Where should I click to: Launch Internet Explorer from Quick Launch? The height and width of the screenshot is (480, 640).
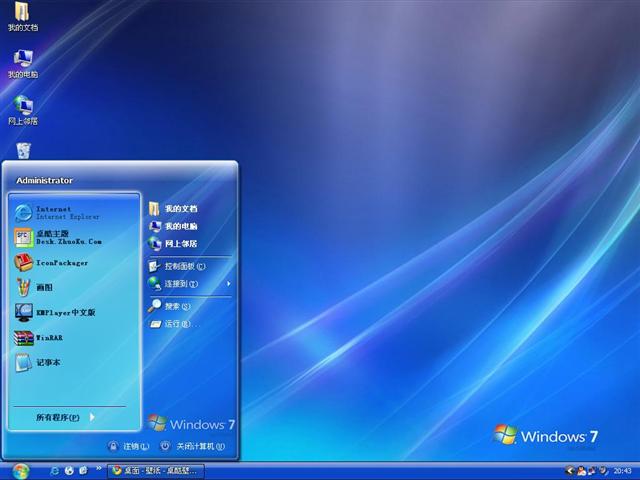point(54,471)
